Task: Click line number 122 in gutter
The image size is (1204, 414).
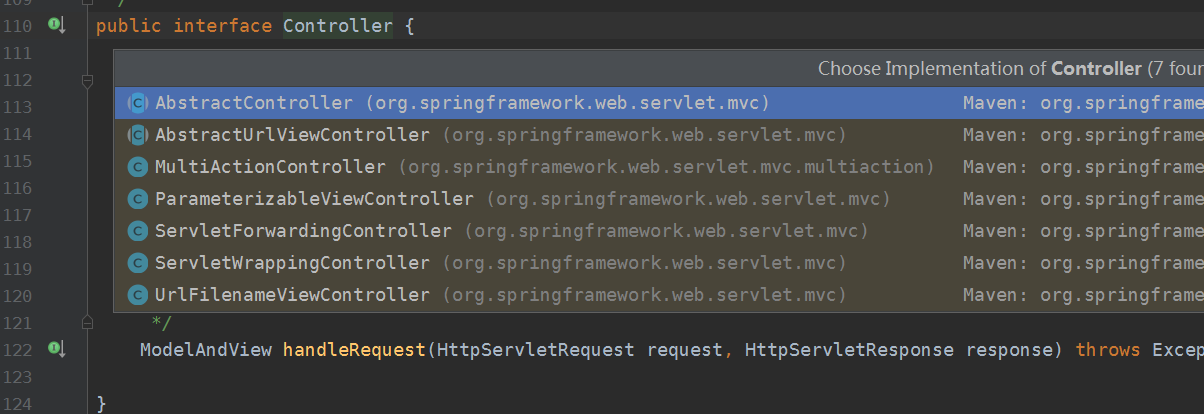Action: [19, 350]
